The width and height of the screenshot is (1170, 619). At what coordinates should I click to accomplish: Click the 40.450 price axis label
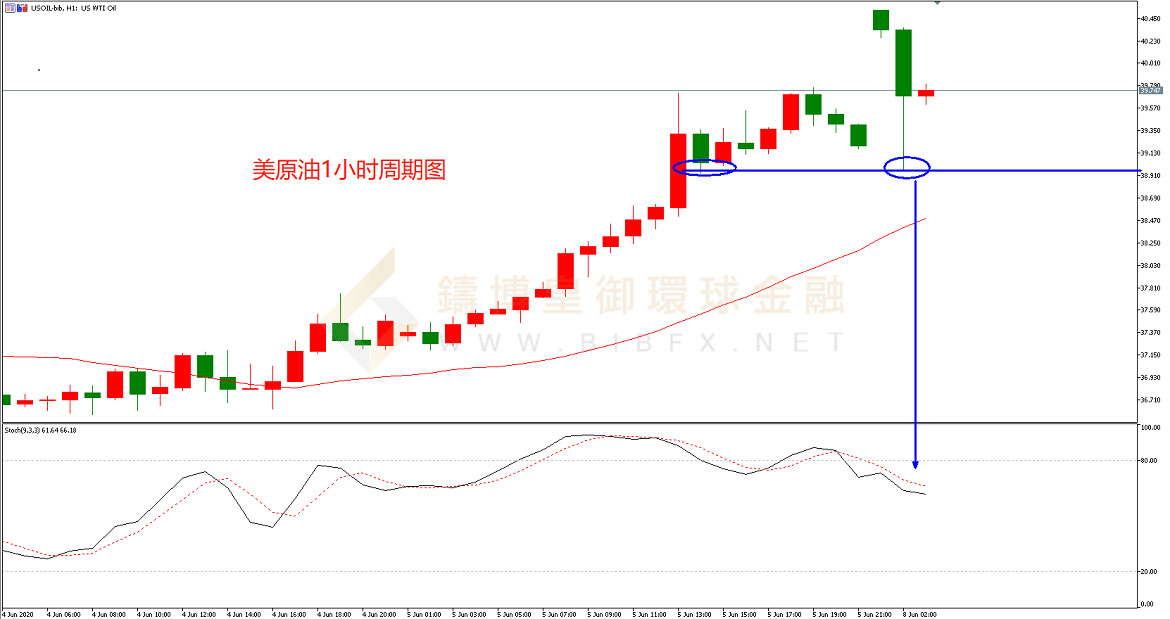pyautogui.click(x=1150, y=18)
